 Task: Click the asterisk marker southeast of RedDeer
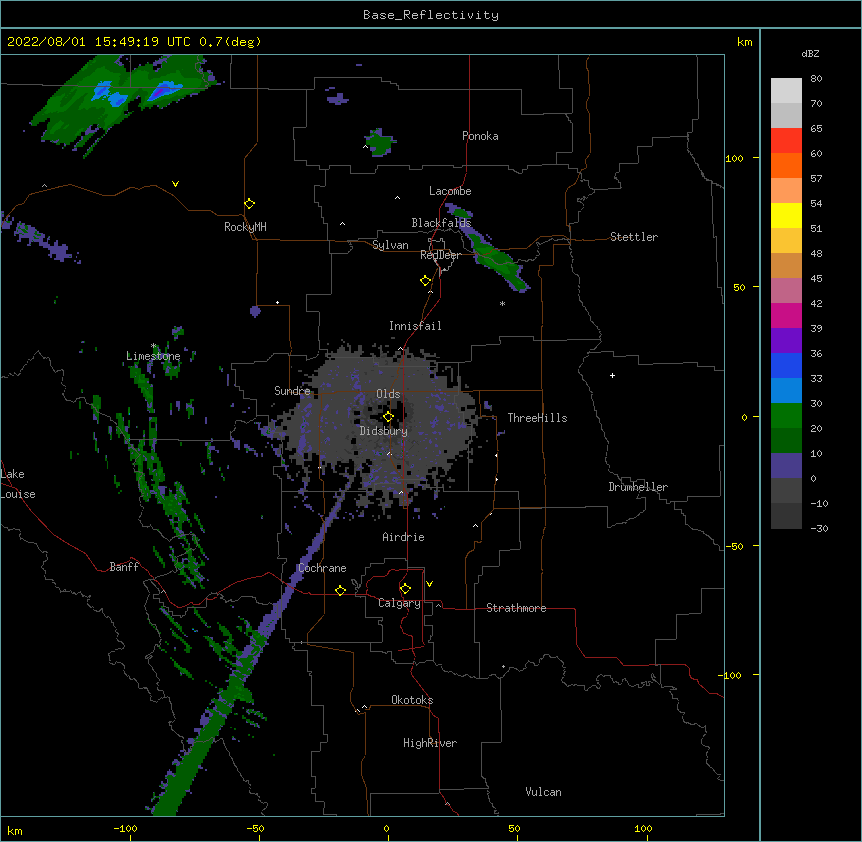pos(502,303)
